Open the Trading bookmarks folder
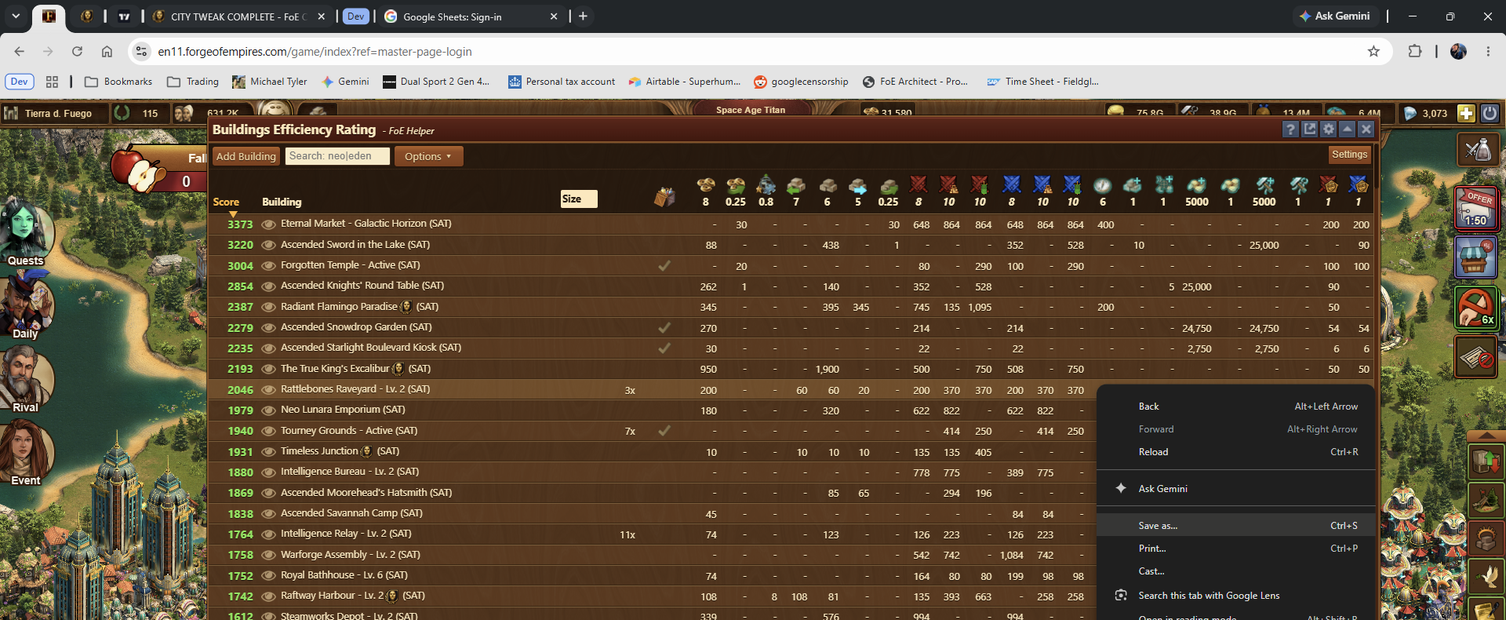This screenshot has width=1506, height=620. point(193,82)
